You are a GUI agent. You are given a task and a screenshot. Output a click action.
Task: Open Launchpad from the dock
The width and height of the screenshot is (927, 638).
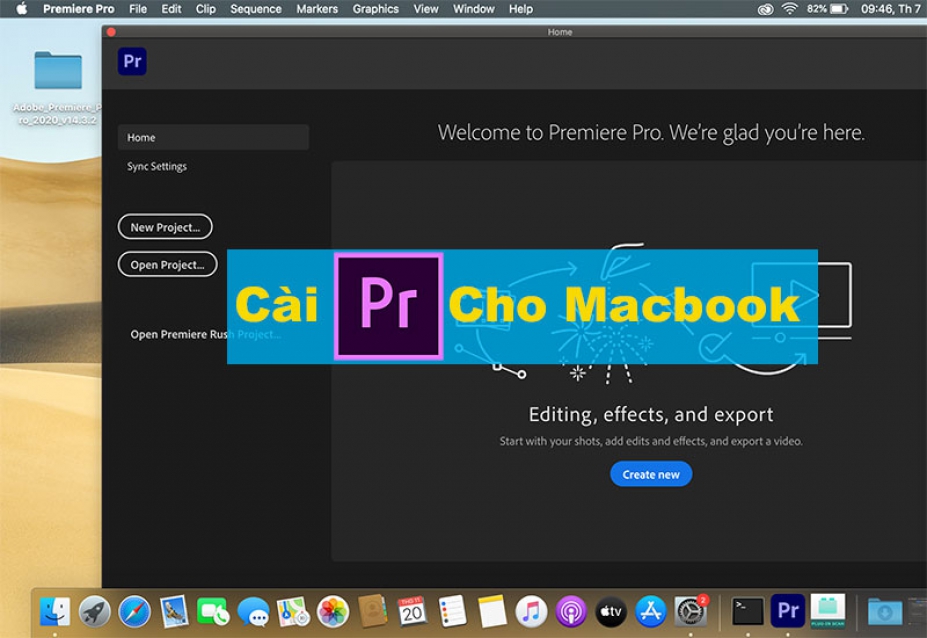coord(95,611)
